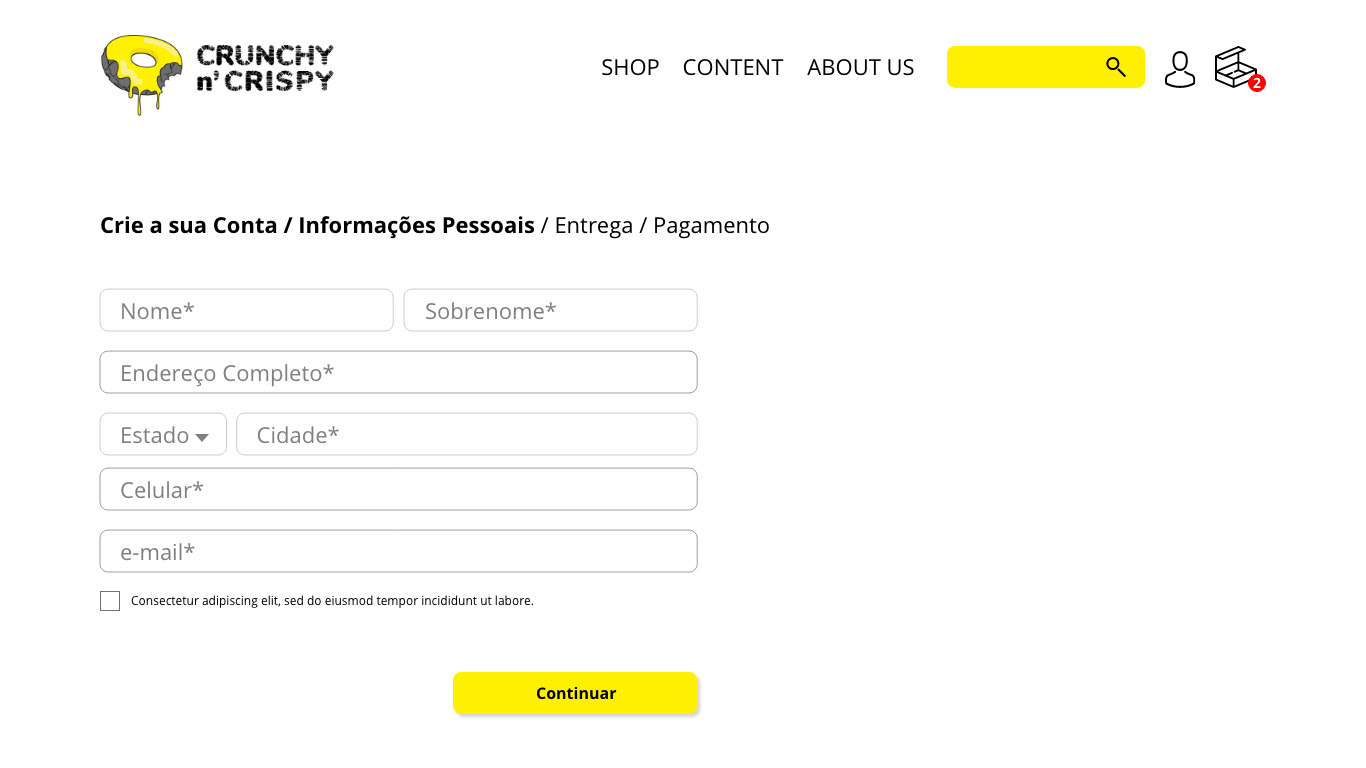
Task: Click the Celular phone field
Action: [x=398, y=490]
